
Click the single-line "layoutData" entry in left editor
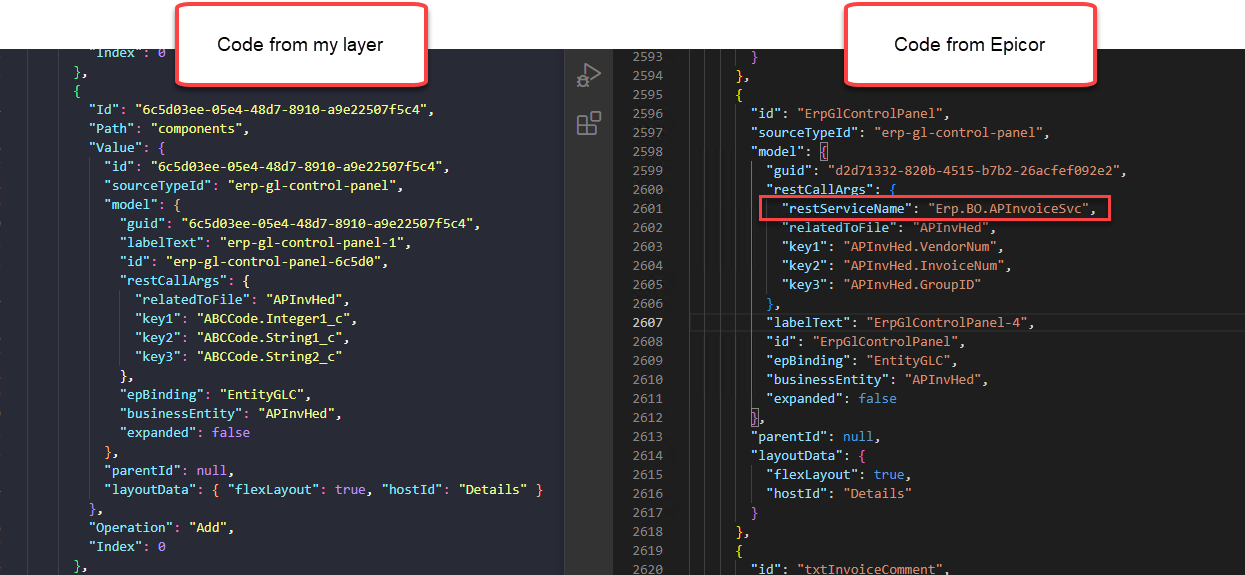point(324,490)
